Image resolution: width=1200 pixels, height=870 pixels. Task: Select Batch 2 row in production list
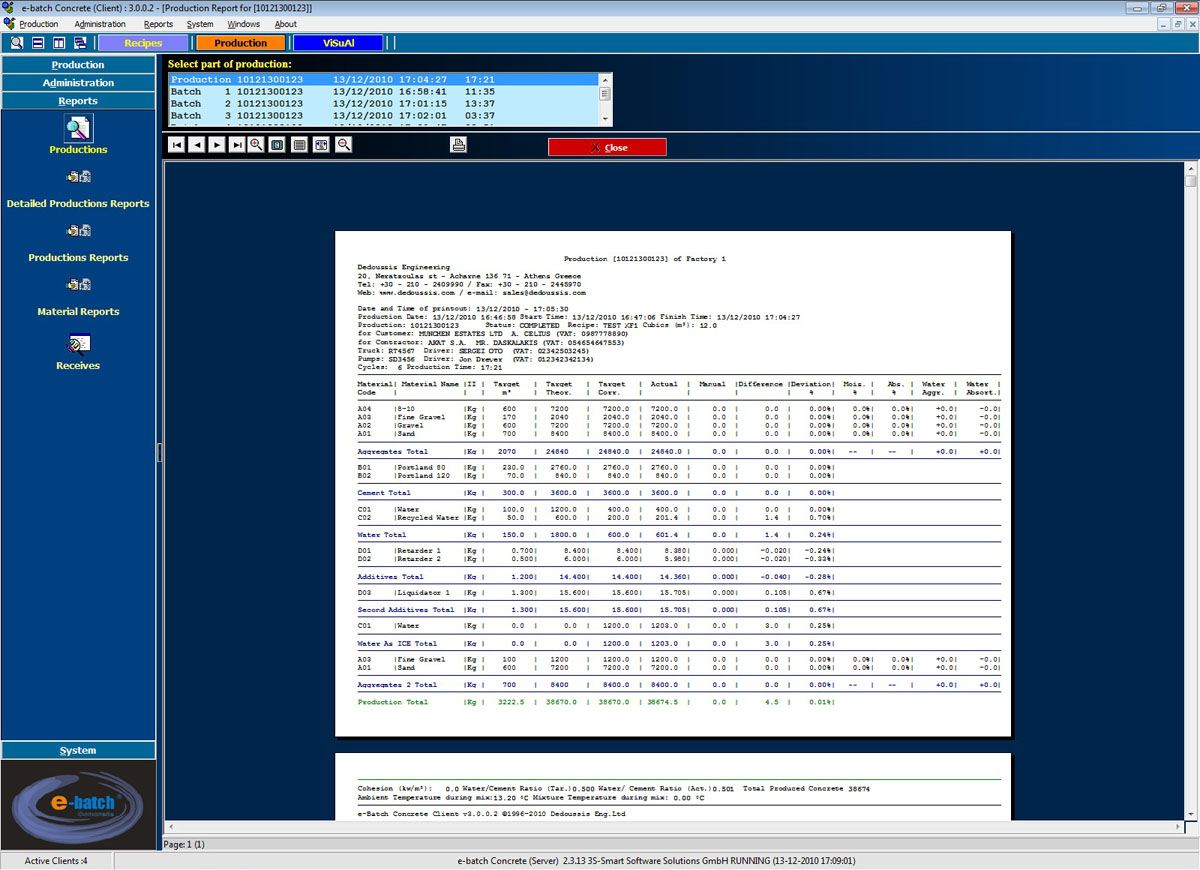383,103
